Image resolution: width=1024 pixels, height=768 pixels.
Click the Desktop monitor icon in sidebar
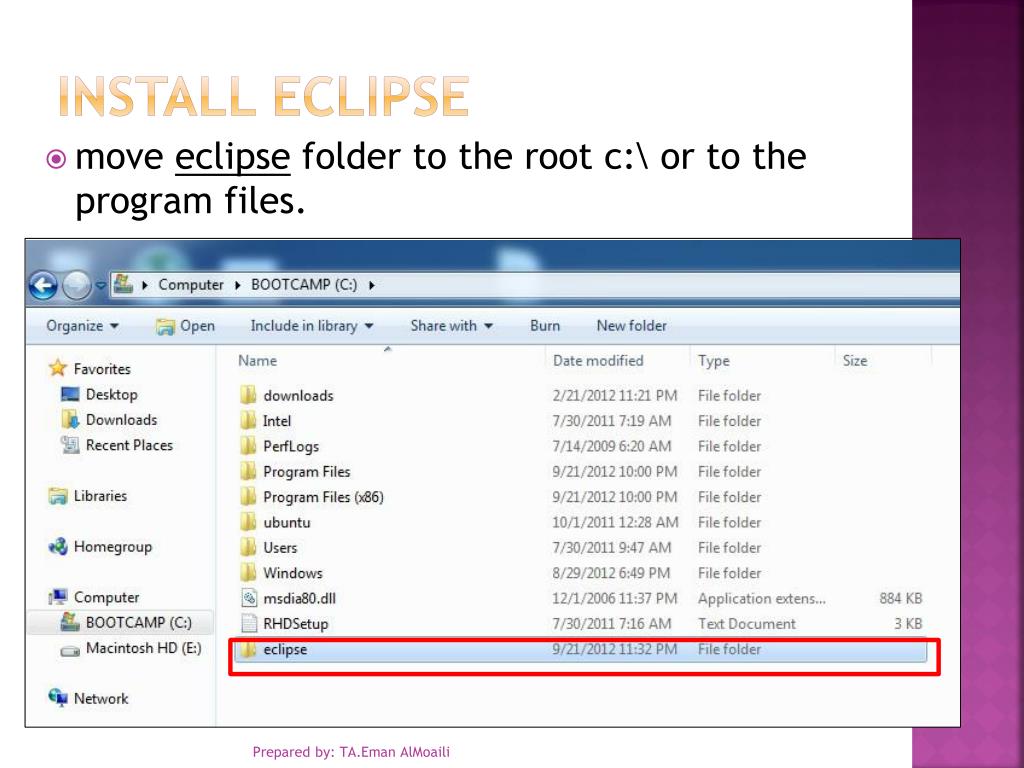[70, 394]
